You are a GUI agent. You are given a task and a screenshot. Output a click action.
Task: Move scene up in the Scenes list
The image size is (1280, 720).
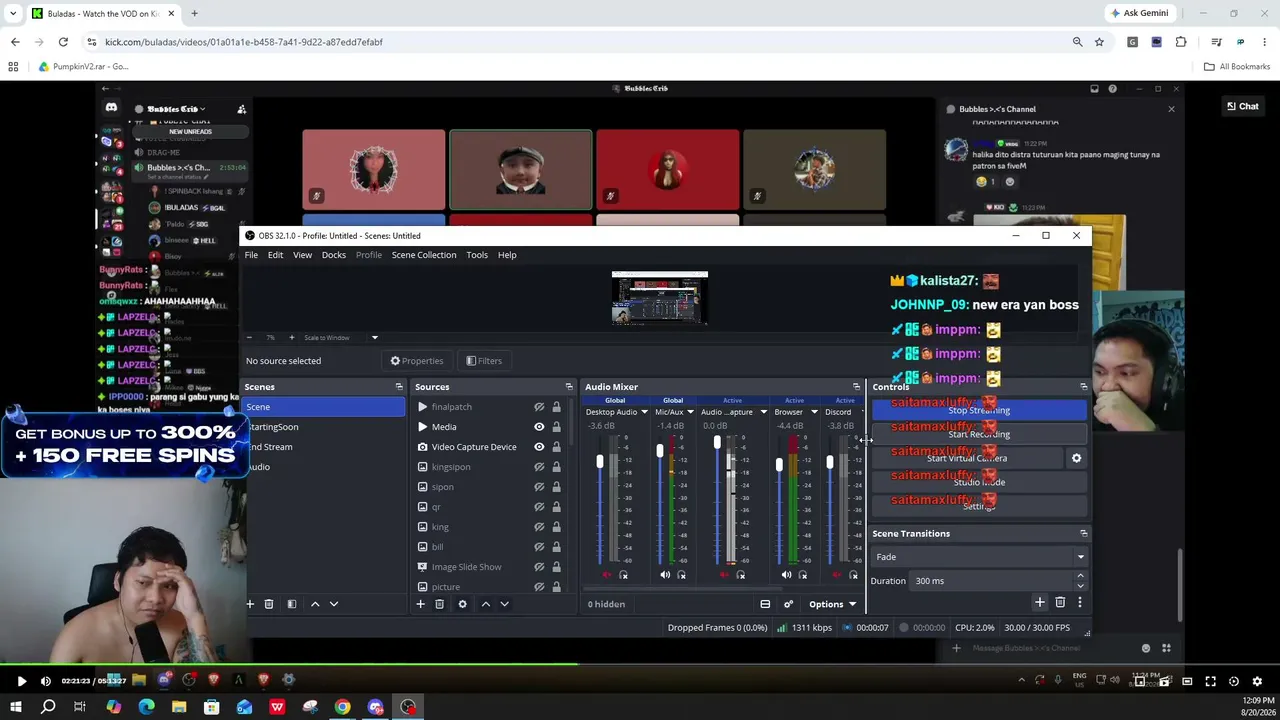point(315,604)
